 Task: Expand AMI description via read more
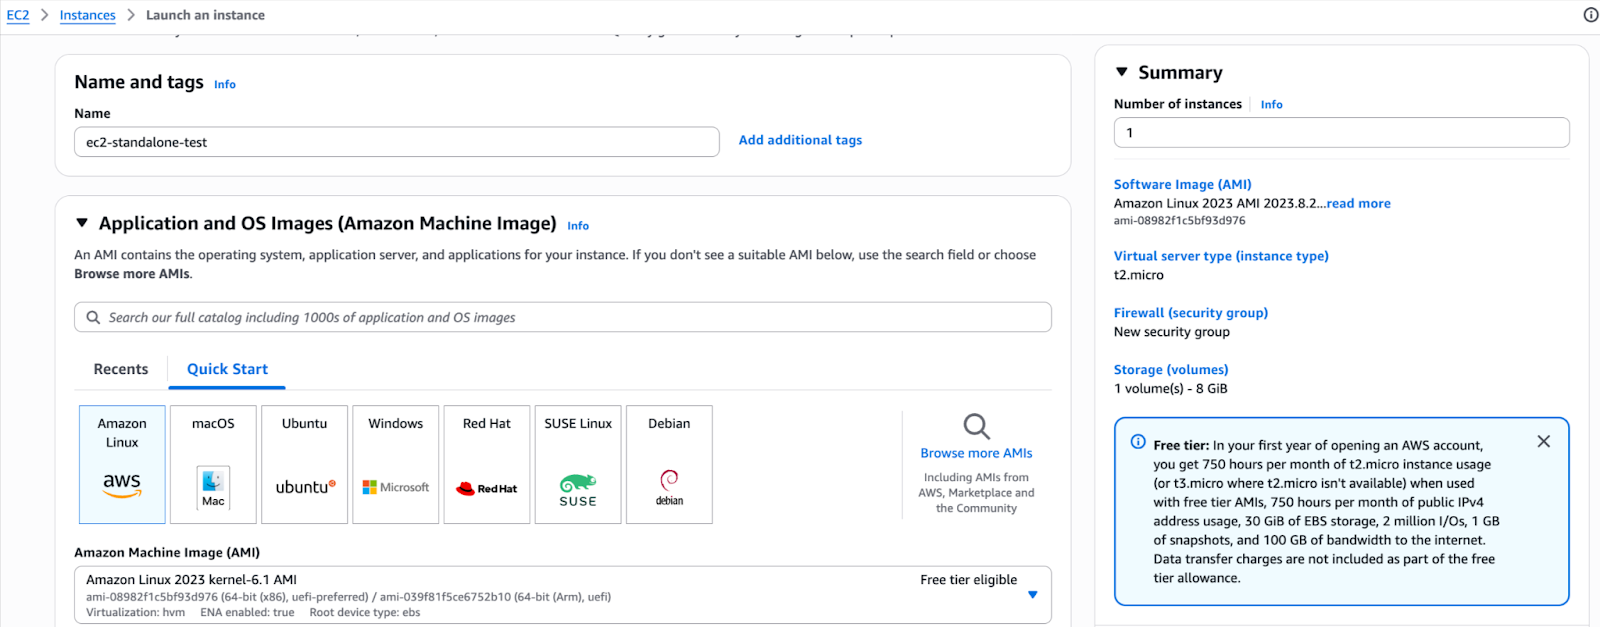1359,203
